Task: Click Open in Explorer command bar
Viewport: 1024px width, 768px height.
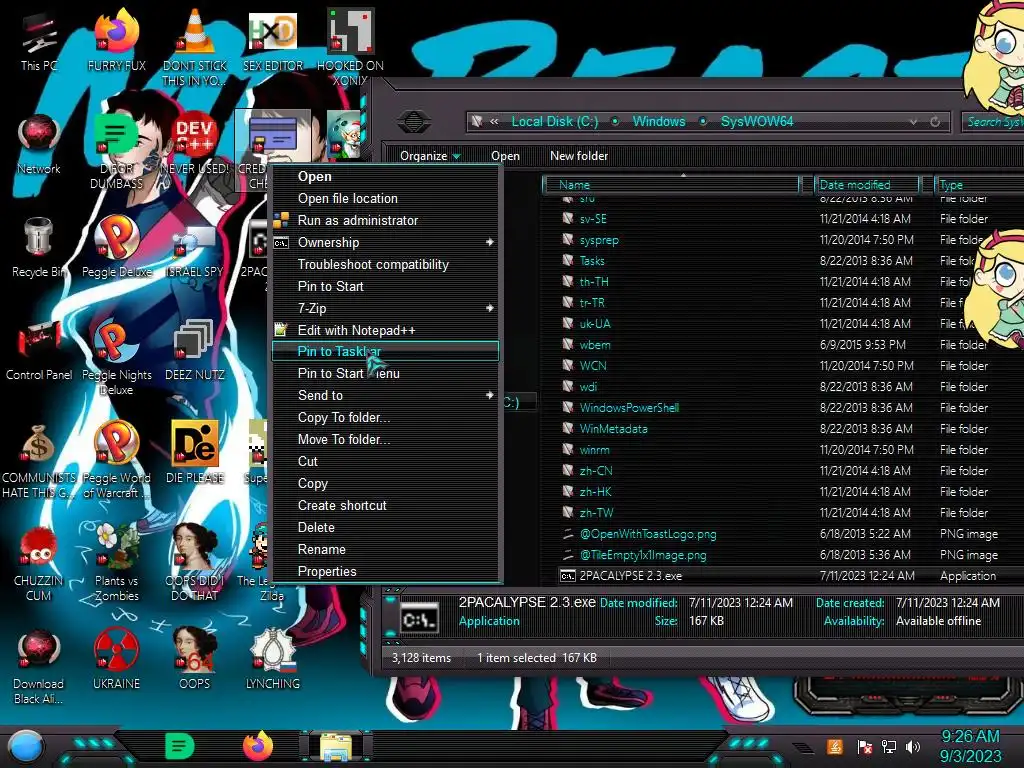Action: point(505,155)
